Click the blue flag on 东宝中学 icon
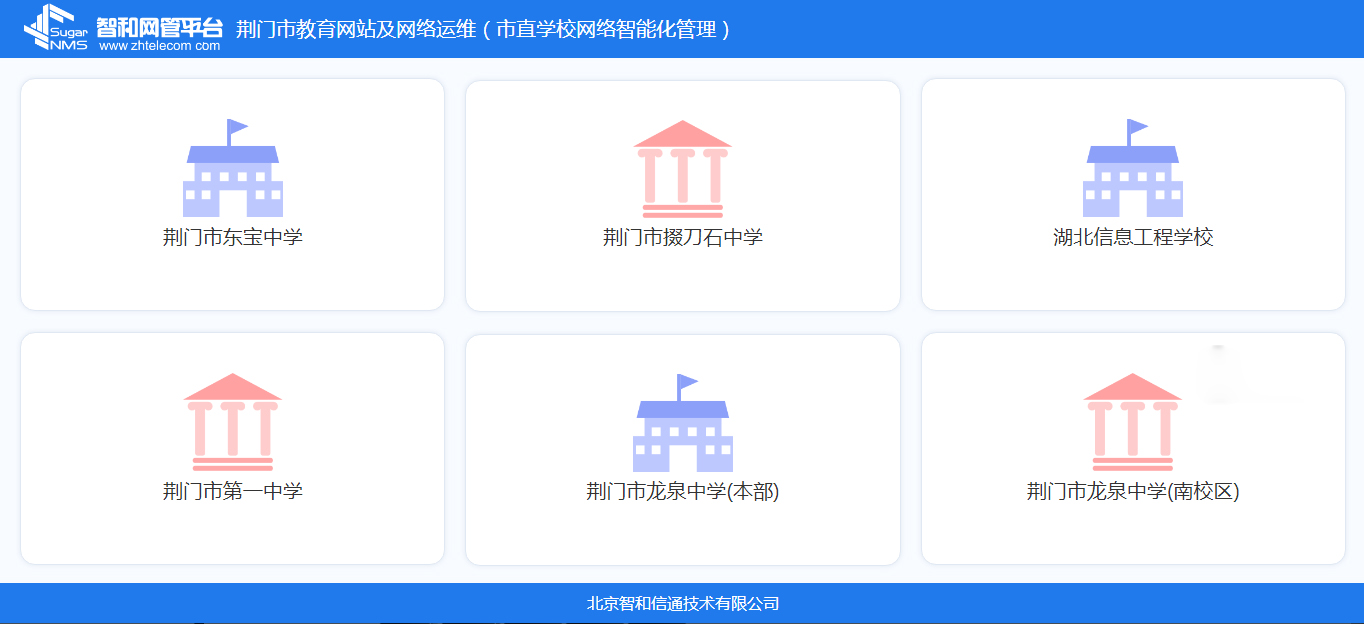Image resolution: width=1364 pixels, height=624 pixels. coord(237,126)
